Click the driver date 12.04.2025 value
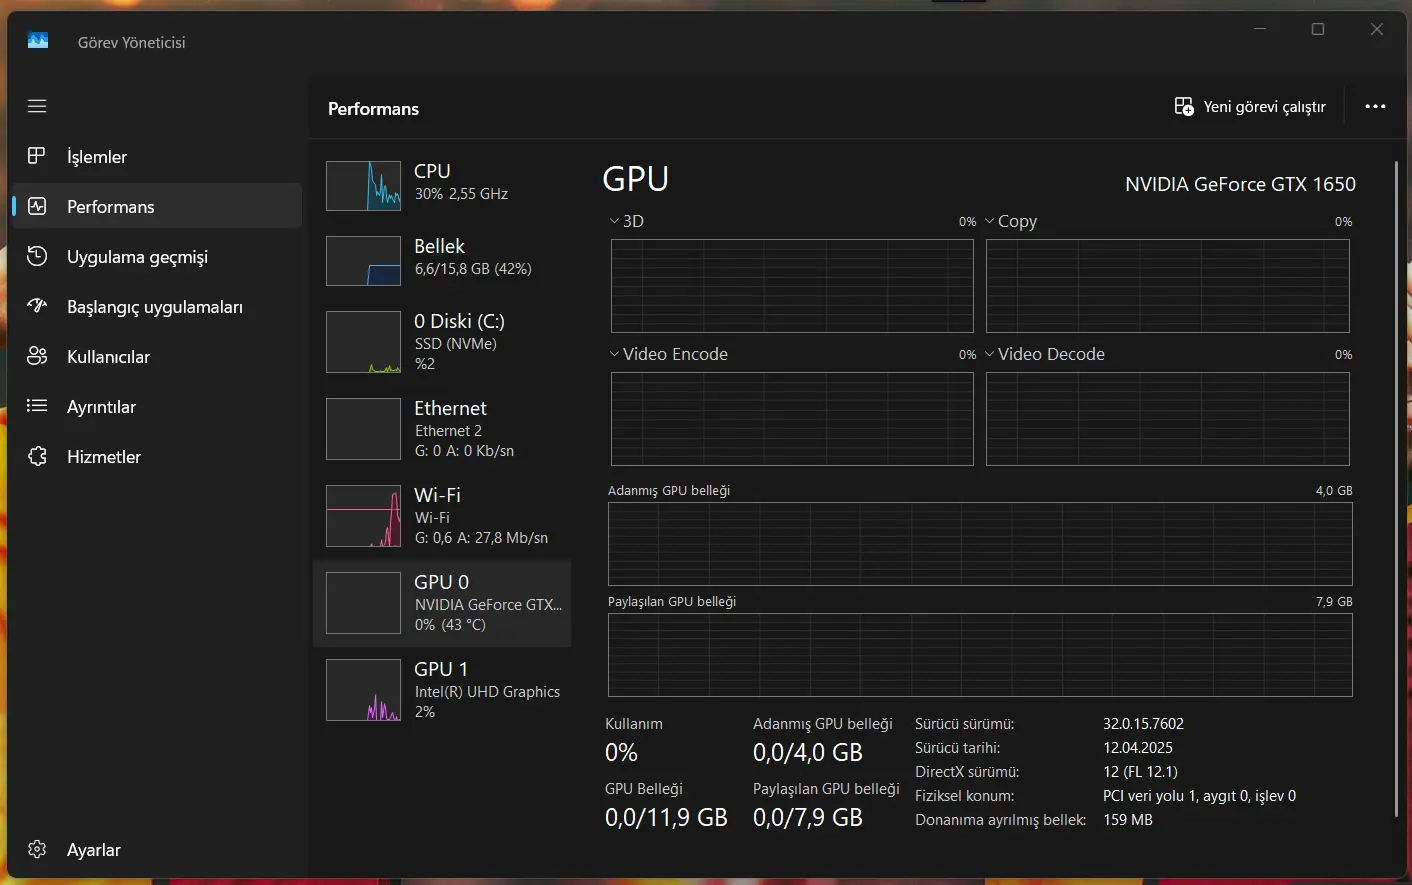 pyautogui.click(x=1138, y=748)
